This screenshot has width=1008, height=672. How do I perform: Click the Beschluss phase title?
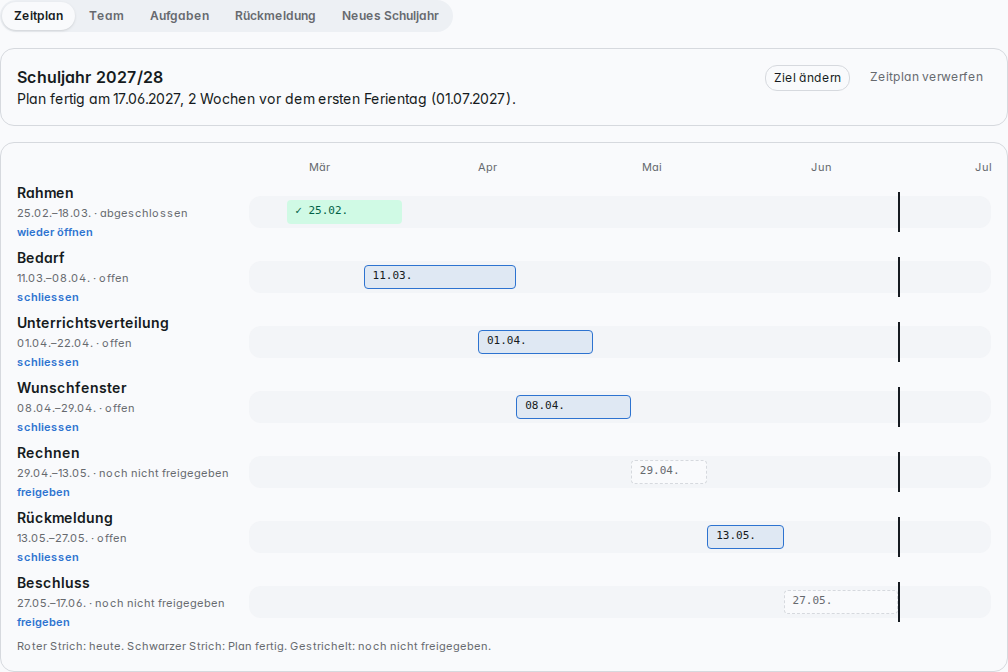pyautogui.click(x=53, y=583)
